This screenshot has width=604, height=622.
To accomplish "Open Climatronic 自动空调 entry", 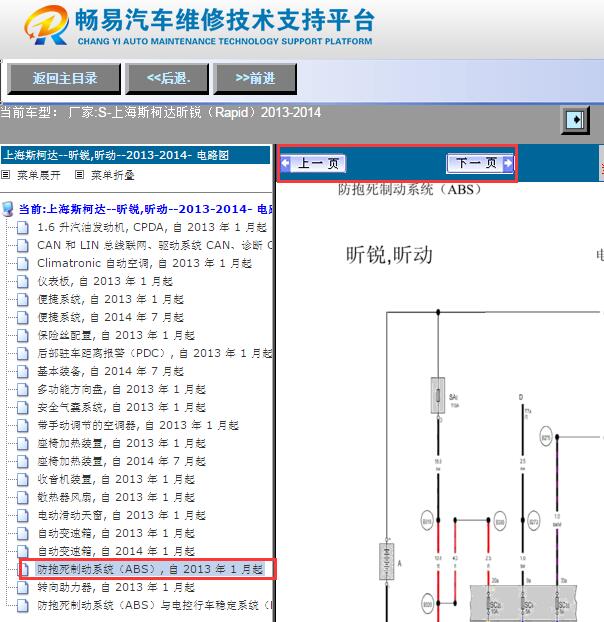I will pos(144,263).
